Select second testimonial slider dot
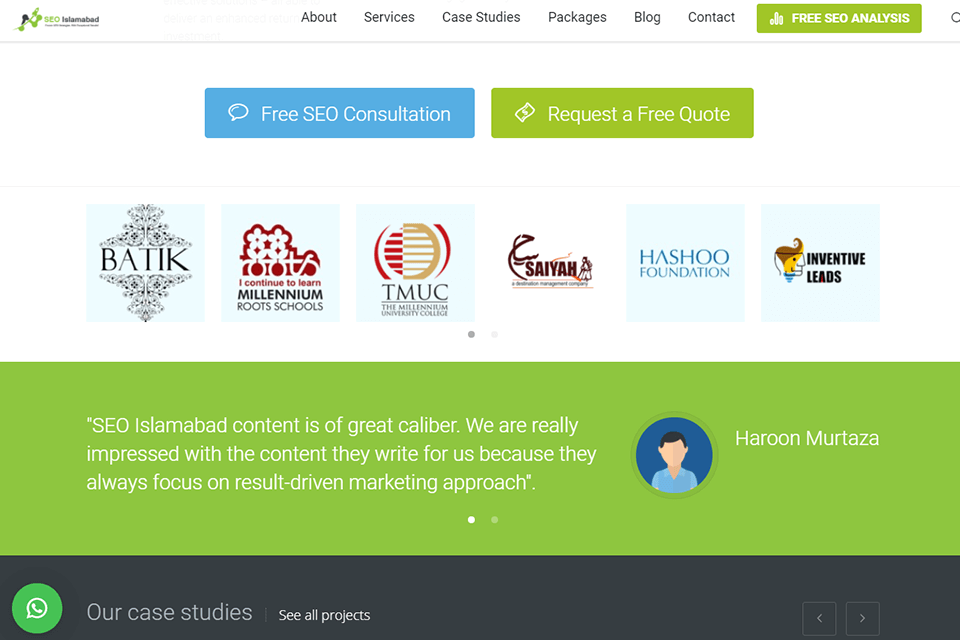The width and height of the screenshot is (960, 640). pos(495,520)
